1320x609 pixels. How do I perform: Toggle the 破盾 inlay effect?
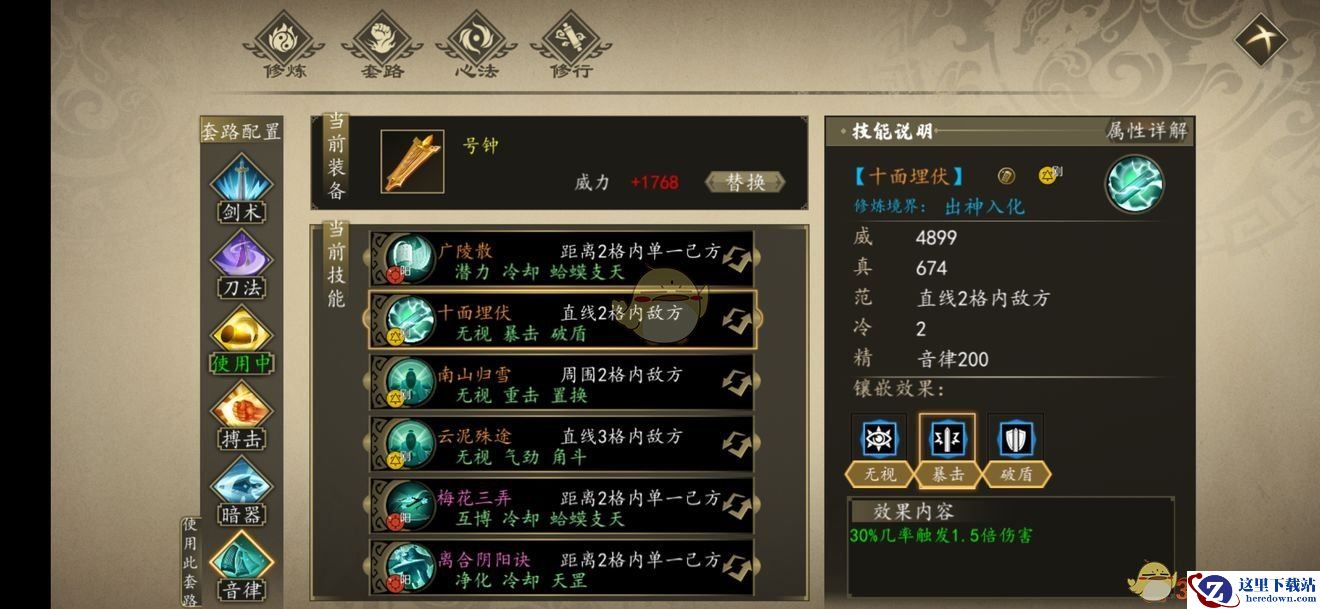[x=1016, y=451]
